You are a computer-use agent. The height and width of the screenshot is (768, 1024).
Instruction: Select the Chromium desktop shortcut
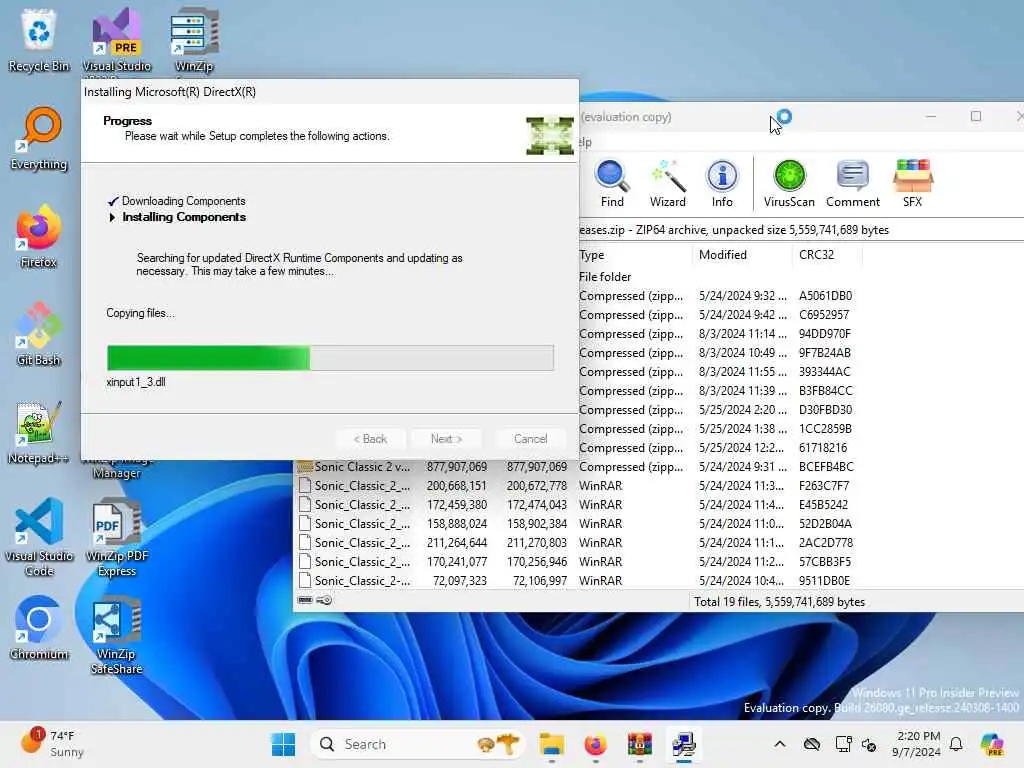click(39, 628)
